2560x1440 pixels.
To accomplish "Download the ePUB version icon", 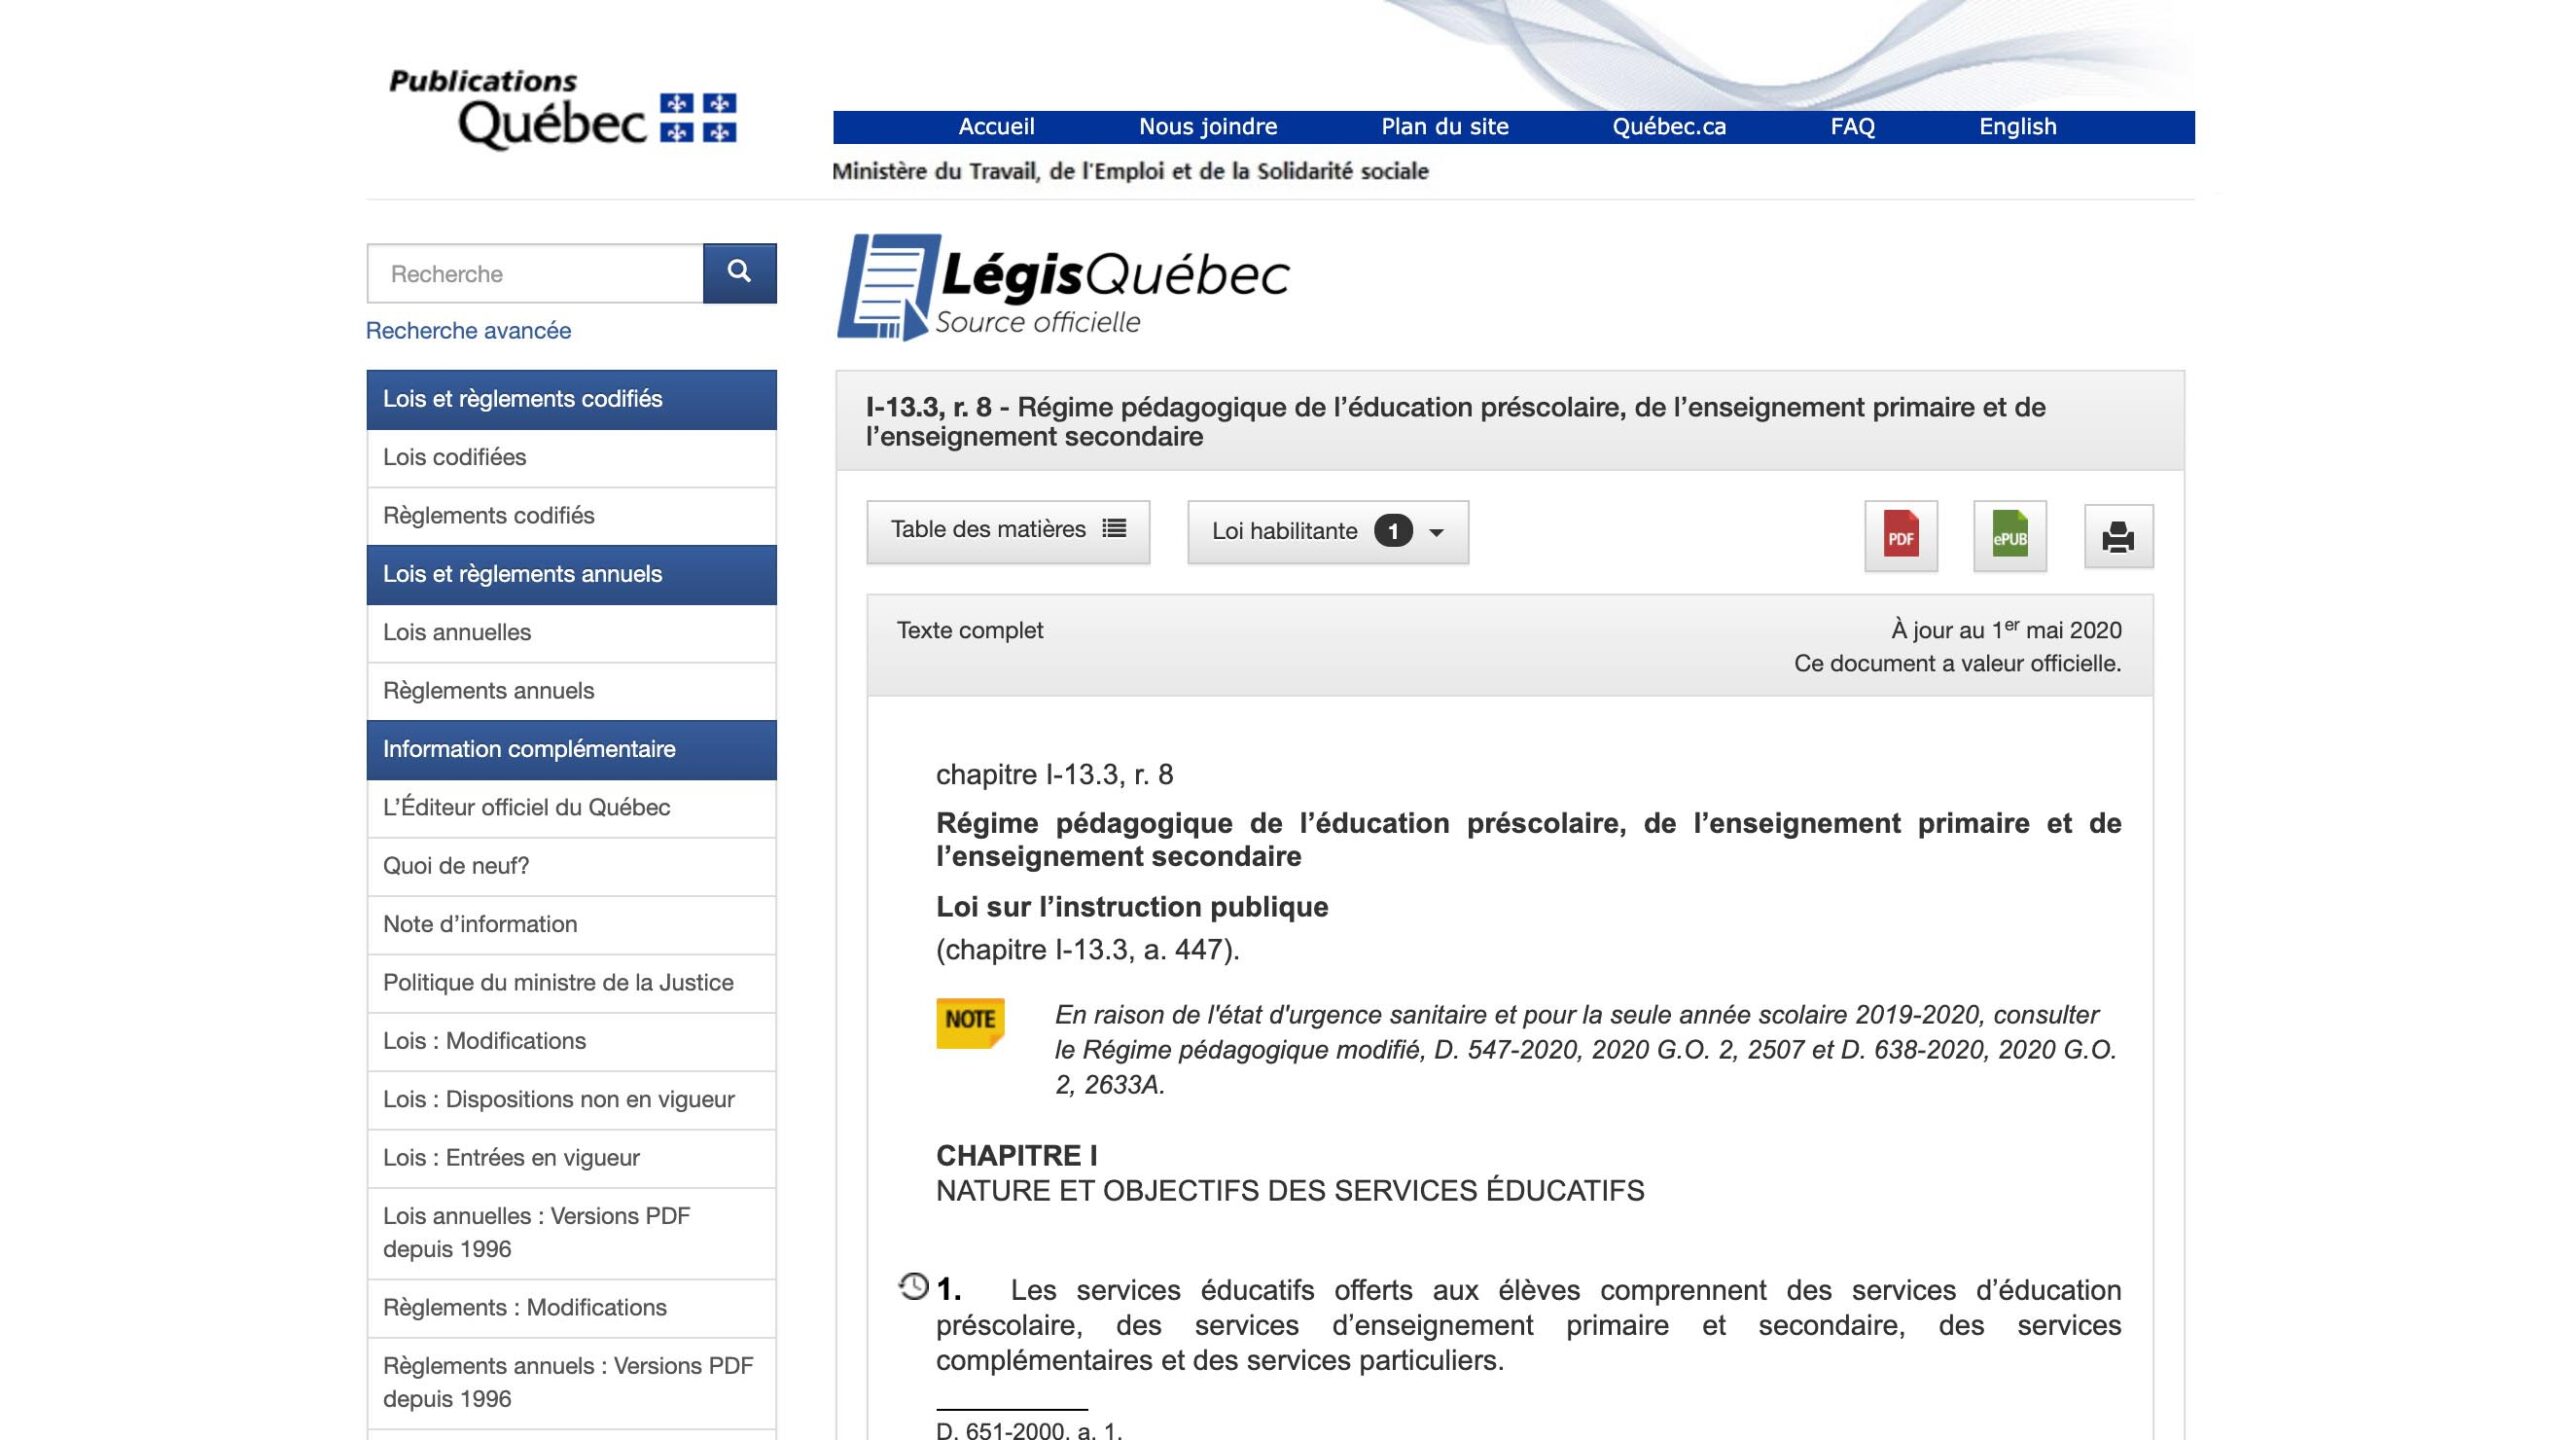I will point(2010,536).
